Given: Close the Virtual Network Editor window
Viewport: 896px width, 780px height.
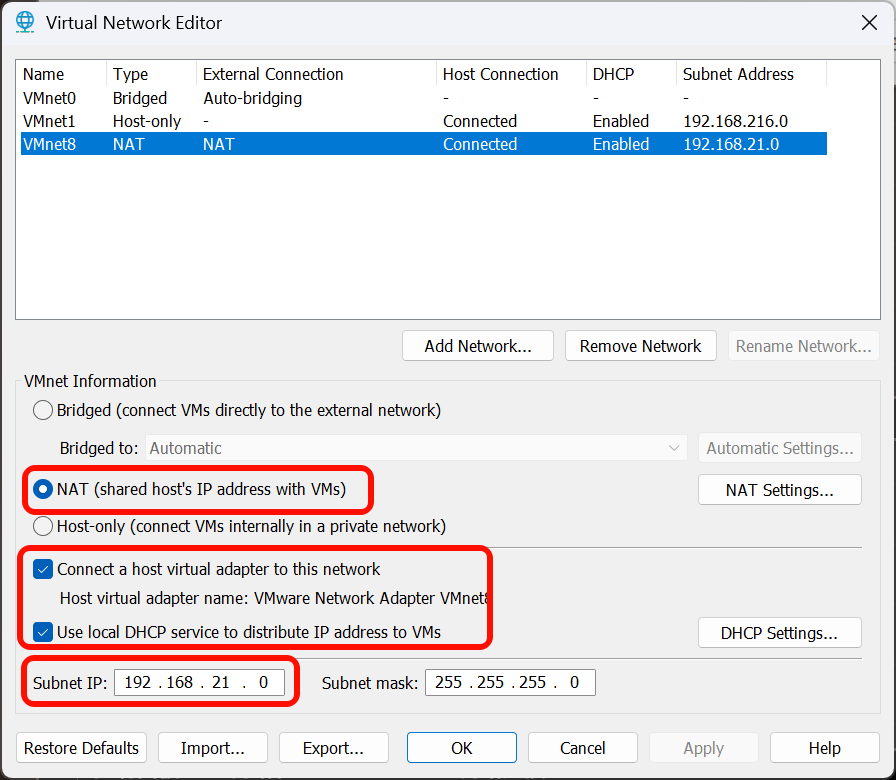Looking at the screenshot, I should pos(869,23).
